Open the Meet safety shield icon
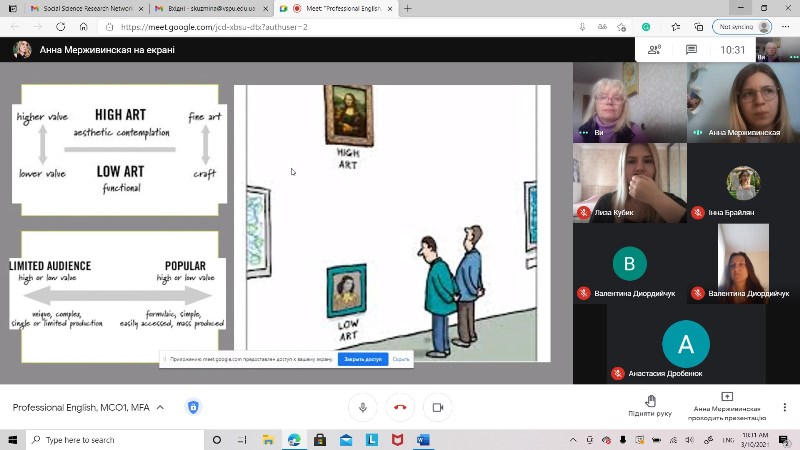Image resolution: width=800 pixels, height=450 pixels. pos(193,407)
